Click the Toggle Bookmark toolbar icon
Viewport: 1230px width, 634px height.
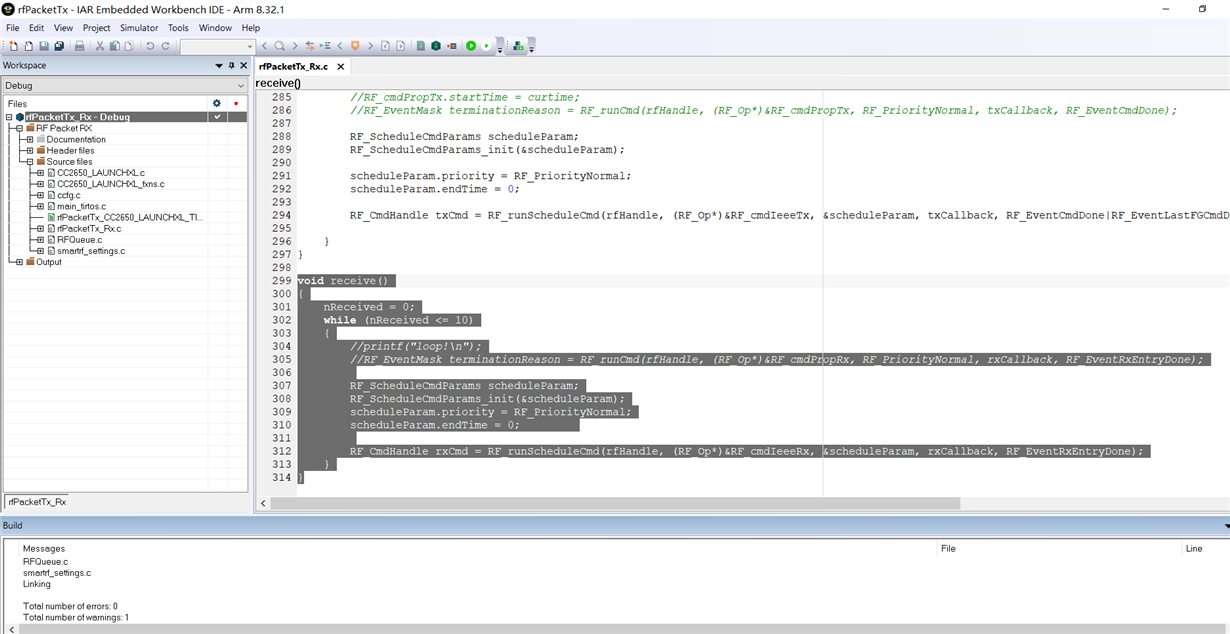(x=355, y=45)
